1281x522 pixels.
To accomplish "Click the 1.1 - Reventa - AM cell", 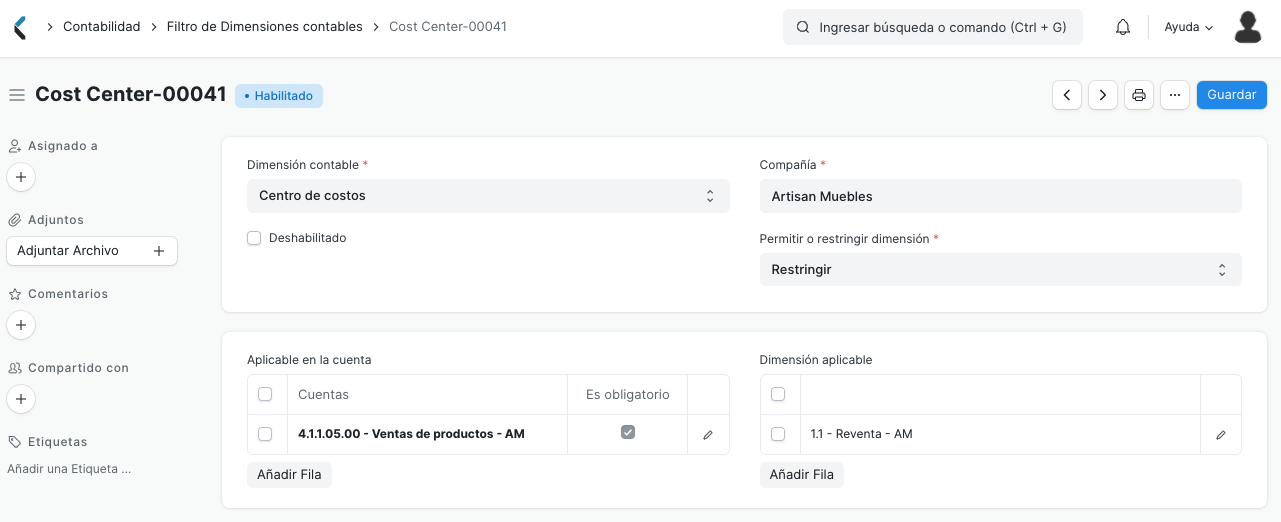I will (x=1000, y=435).
